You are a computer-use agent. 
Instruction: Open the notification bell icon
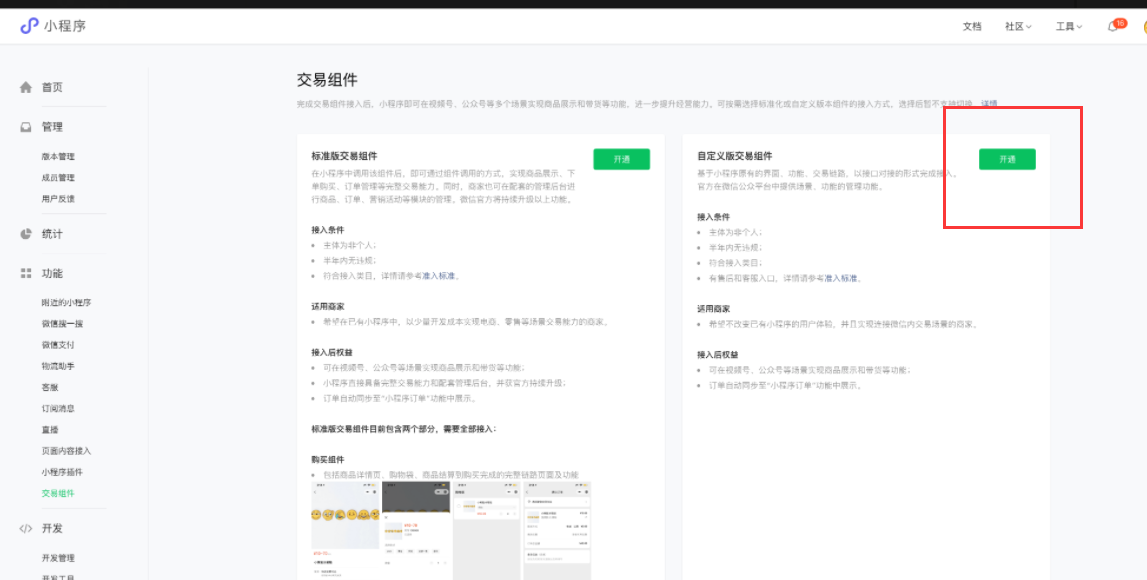pos(1112,27)
